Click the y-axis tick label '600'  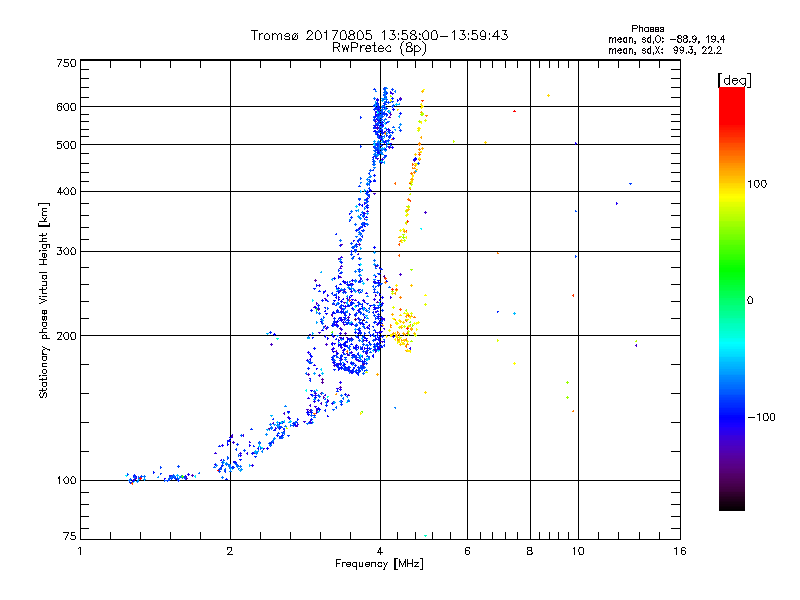(66, 107)
